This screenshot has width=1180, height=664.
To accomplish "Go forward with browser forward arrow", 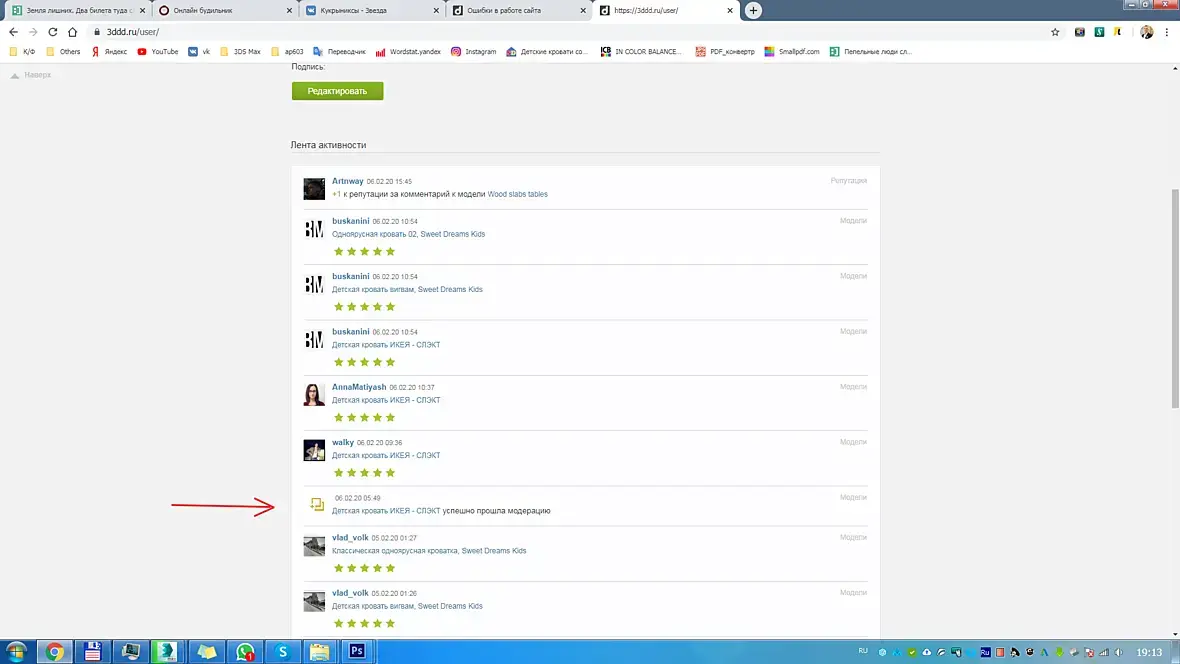I will [33, 32].
